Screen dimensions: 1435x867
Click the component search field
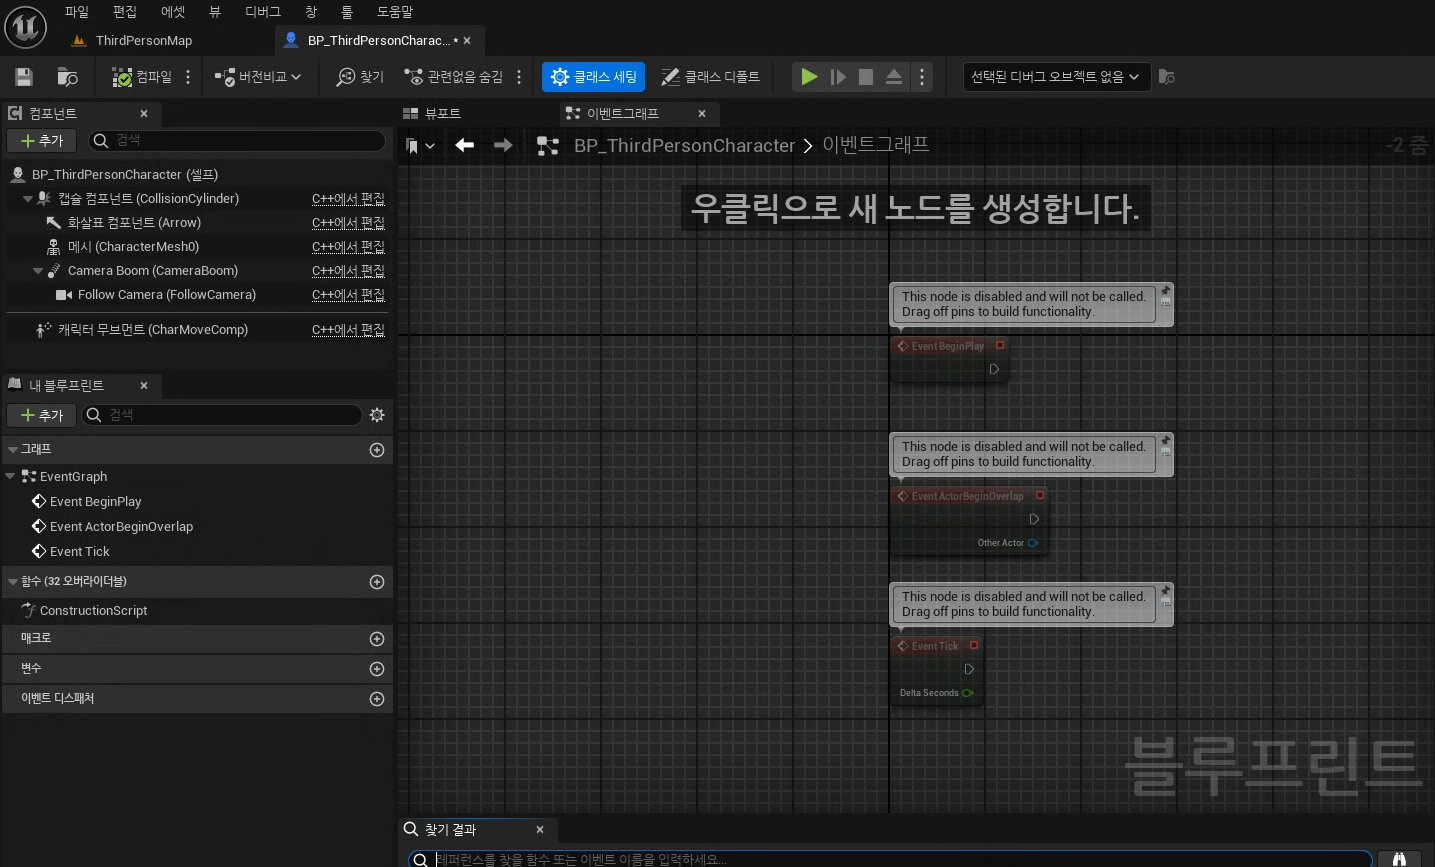click(x=237, y=141)
